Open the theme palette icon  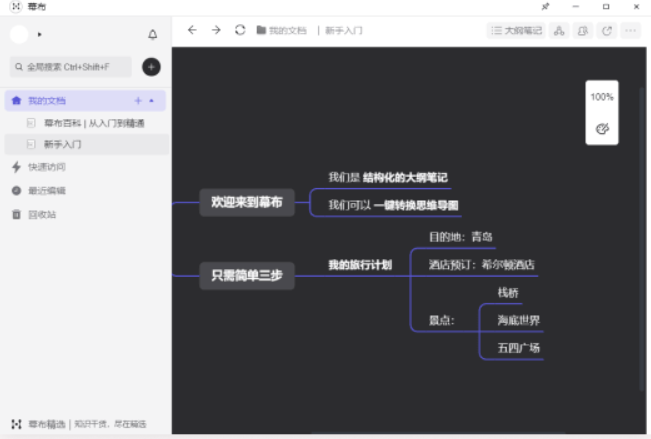(x=602, y=129)
